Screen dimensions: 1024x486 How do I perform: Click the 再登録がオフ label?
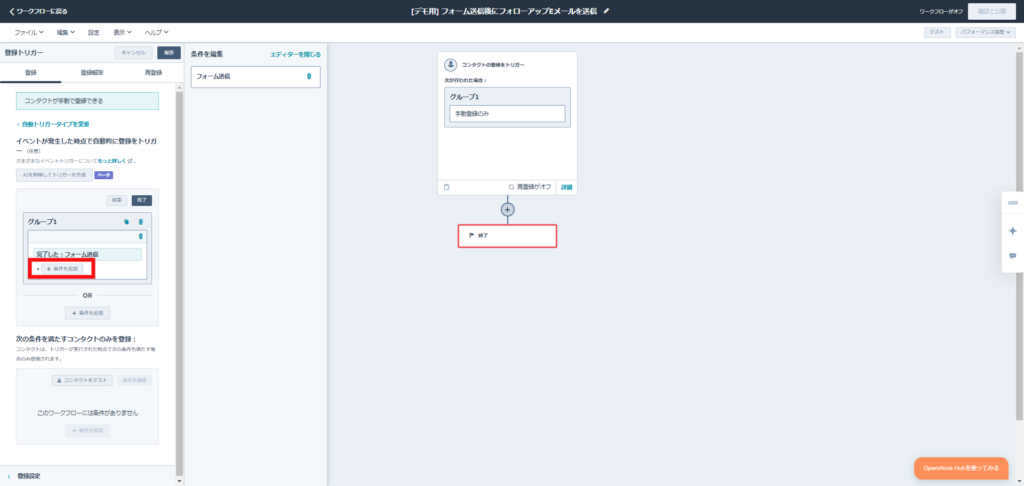(534, 187)
